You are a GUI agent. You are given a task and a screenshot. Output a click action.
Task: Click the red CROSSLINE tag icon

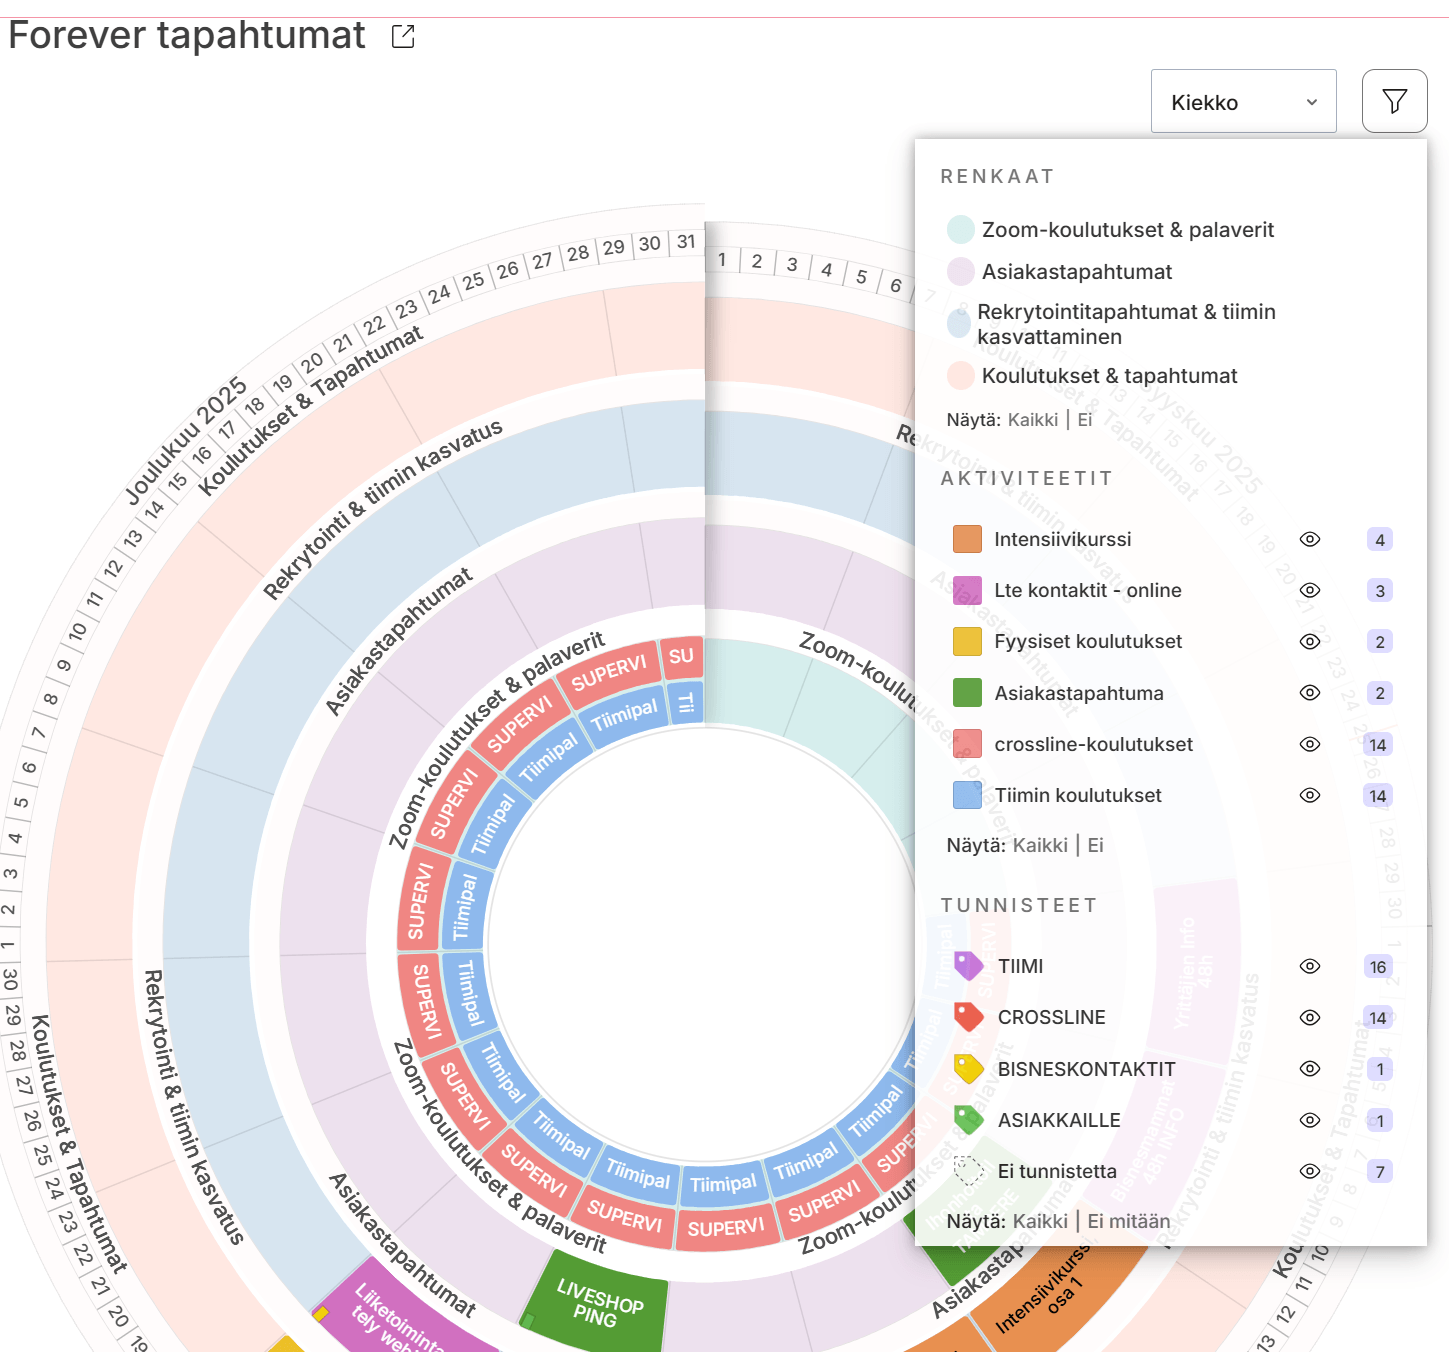(x=968, y=1017)
